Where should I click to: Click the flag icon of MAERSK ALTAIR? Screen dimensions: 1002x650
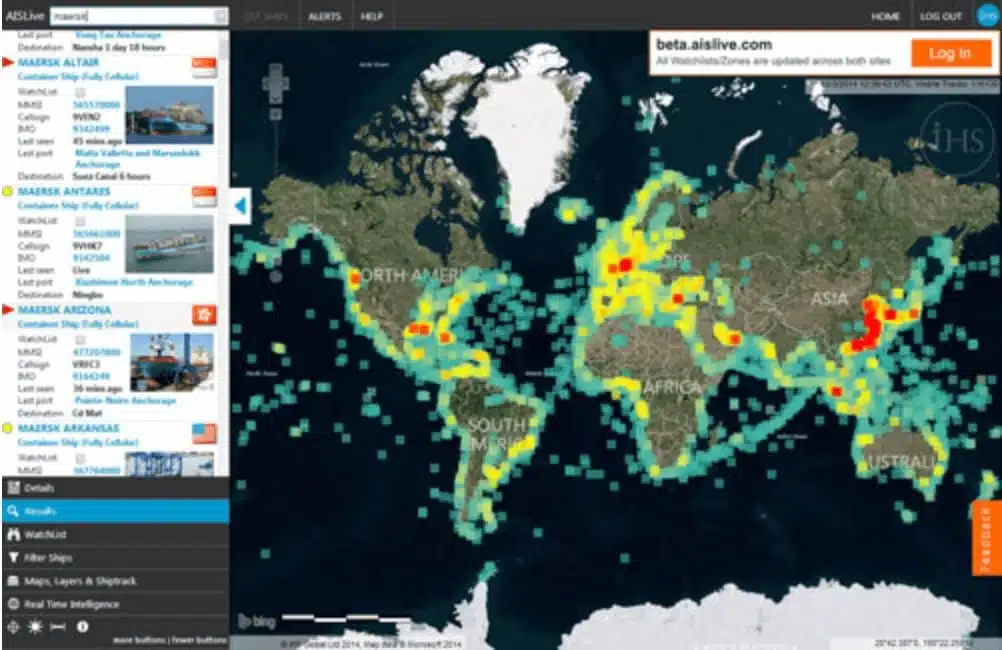[204, 67]
